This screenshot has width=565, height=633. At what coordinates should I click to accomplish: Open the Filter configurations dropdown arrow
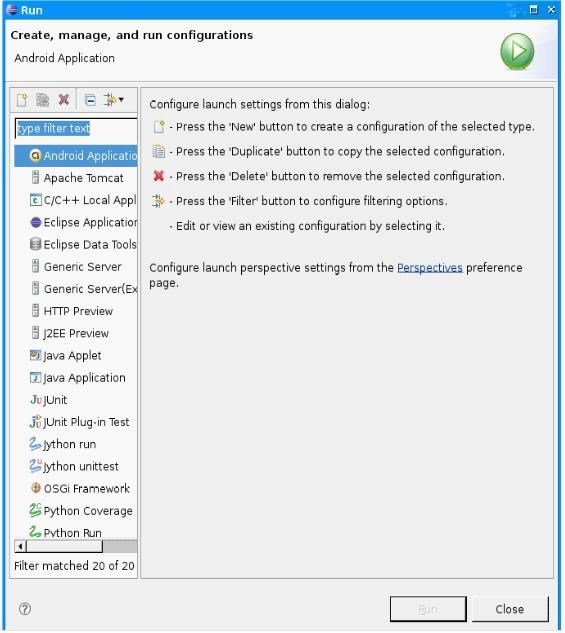(121, 99)
